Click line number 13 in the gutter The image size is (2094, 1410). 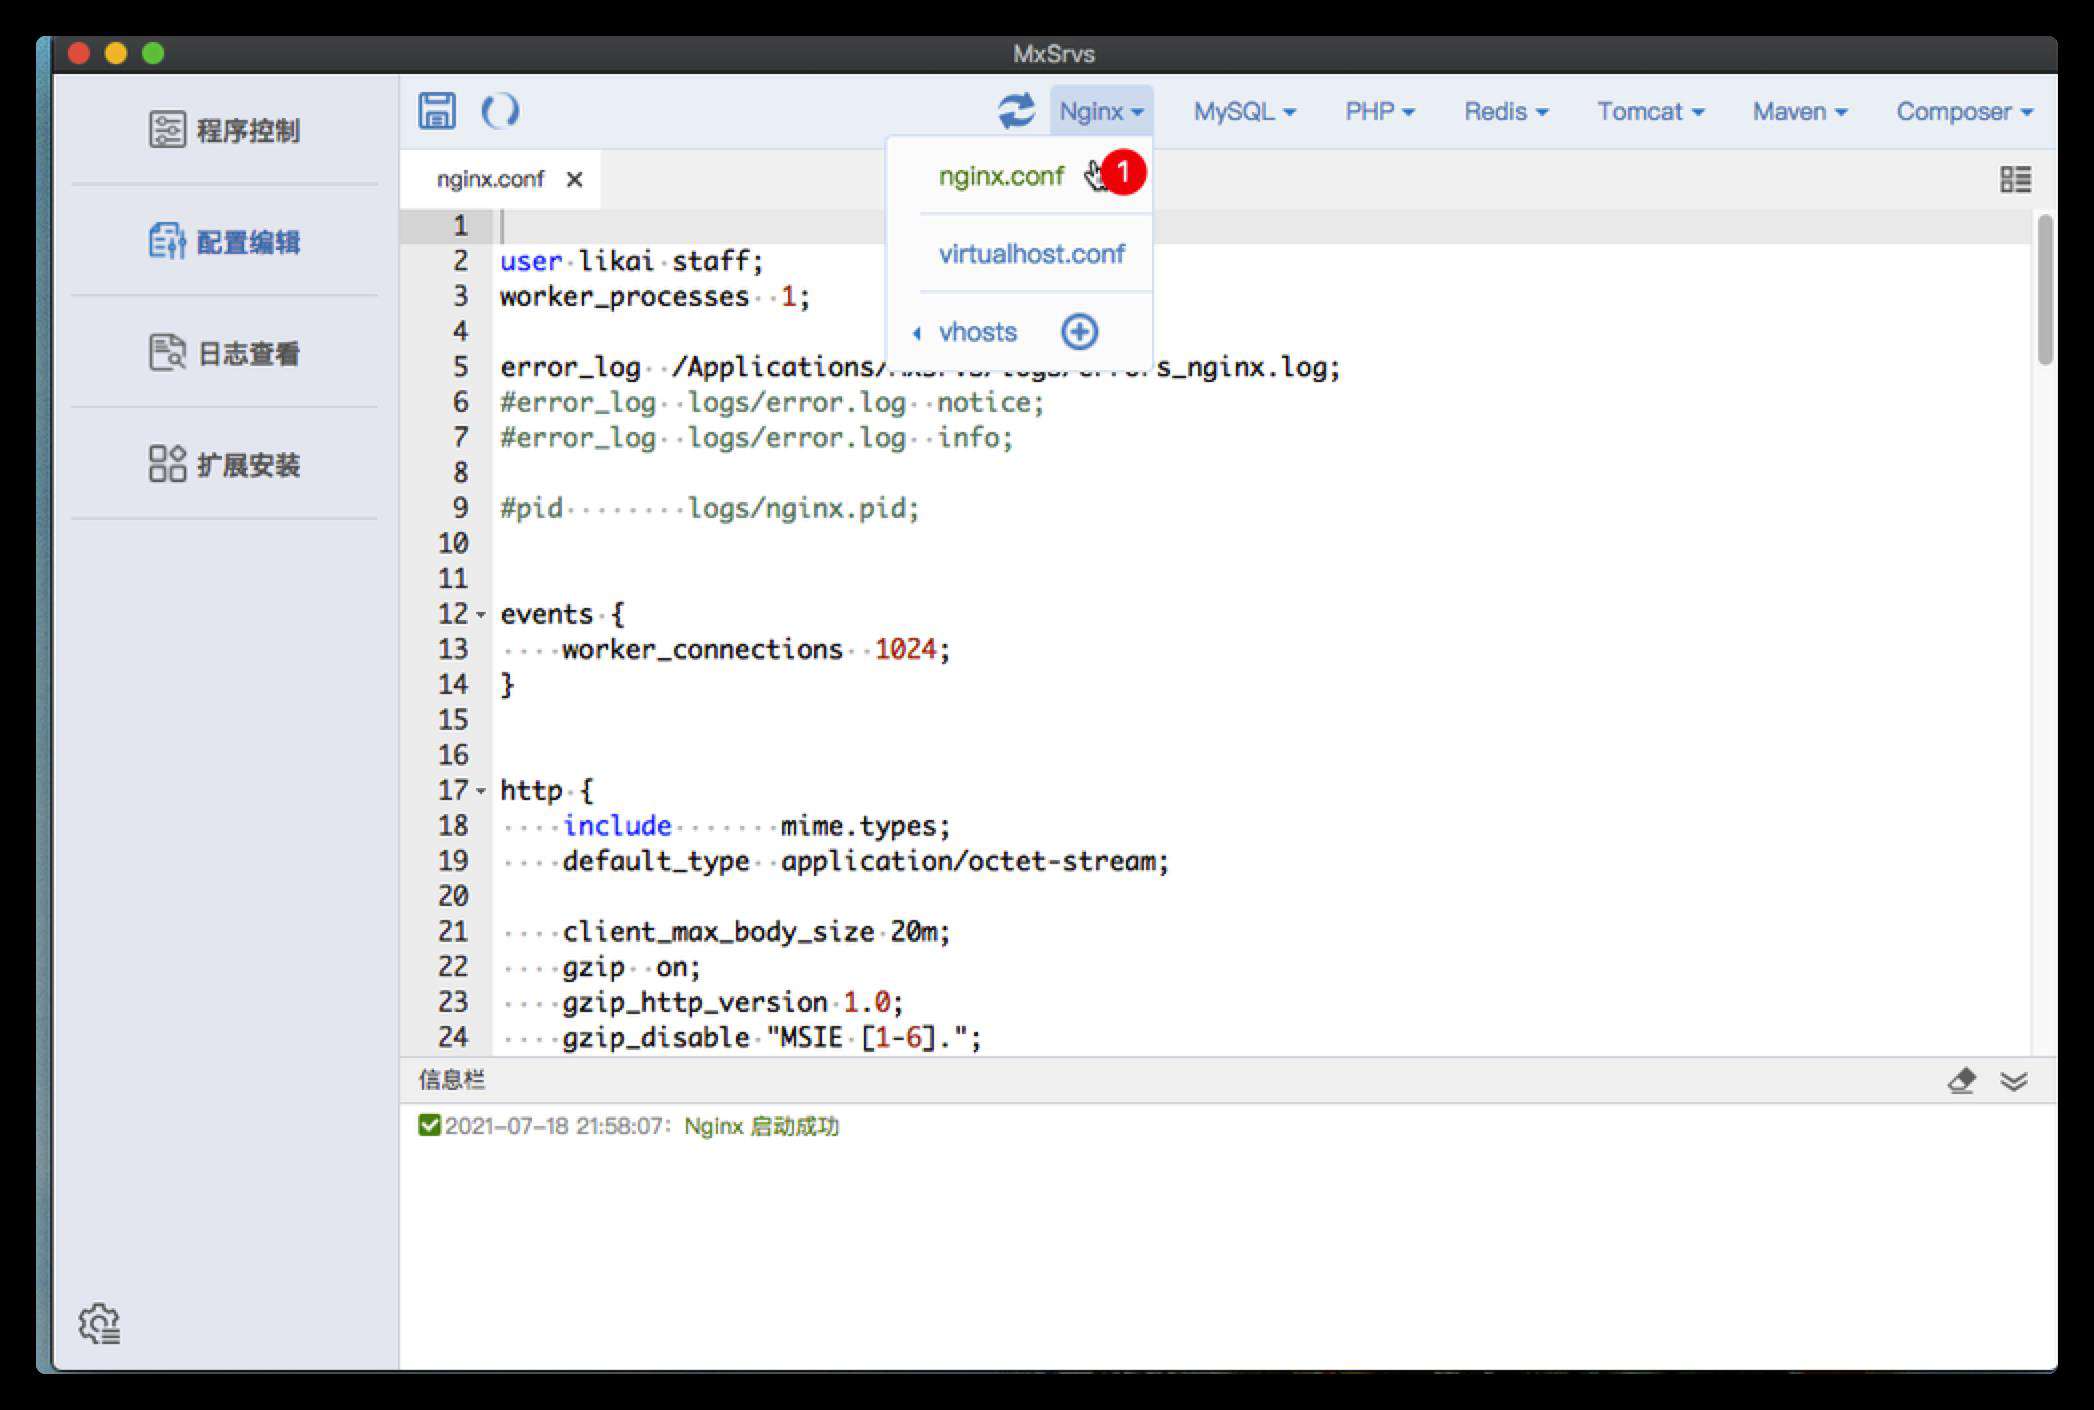[x=453, y=649]
